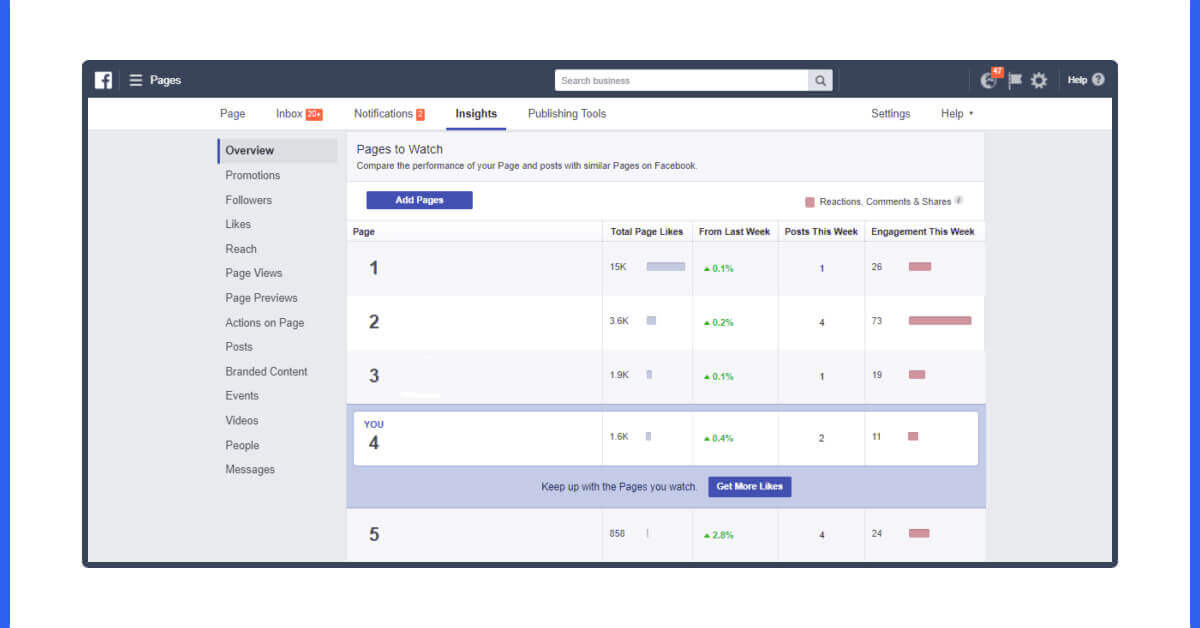
Task: Click the Pages to Watch heading
Action: tap(399, 150)
